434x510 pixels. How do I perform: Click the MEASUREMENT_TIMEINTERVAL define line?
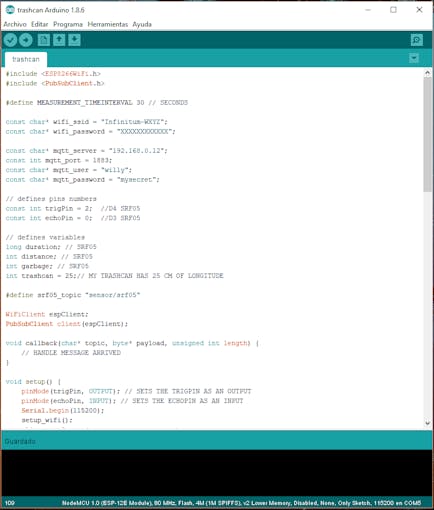coord(97,103)
